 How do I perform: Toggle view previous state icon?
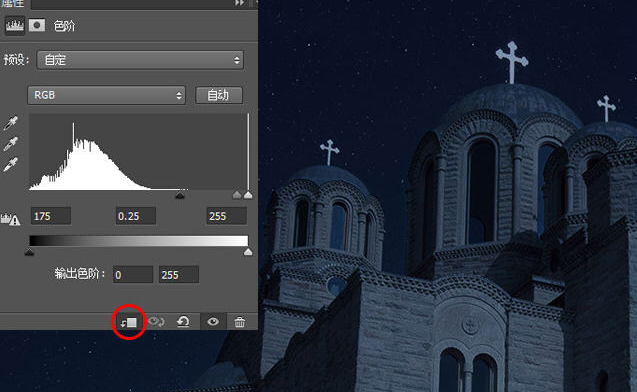156,322
